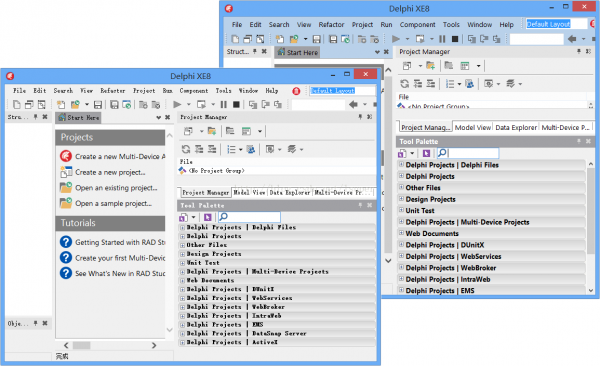Open Default Layout combo box in back window

557,24
